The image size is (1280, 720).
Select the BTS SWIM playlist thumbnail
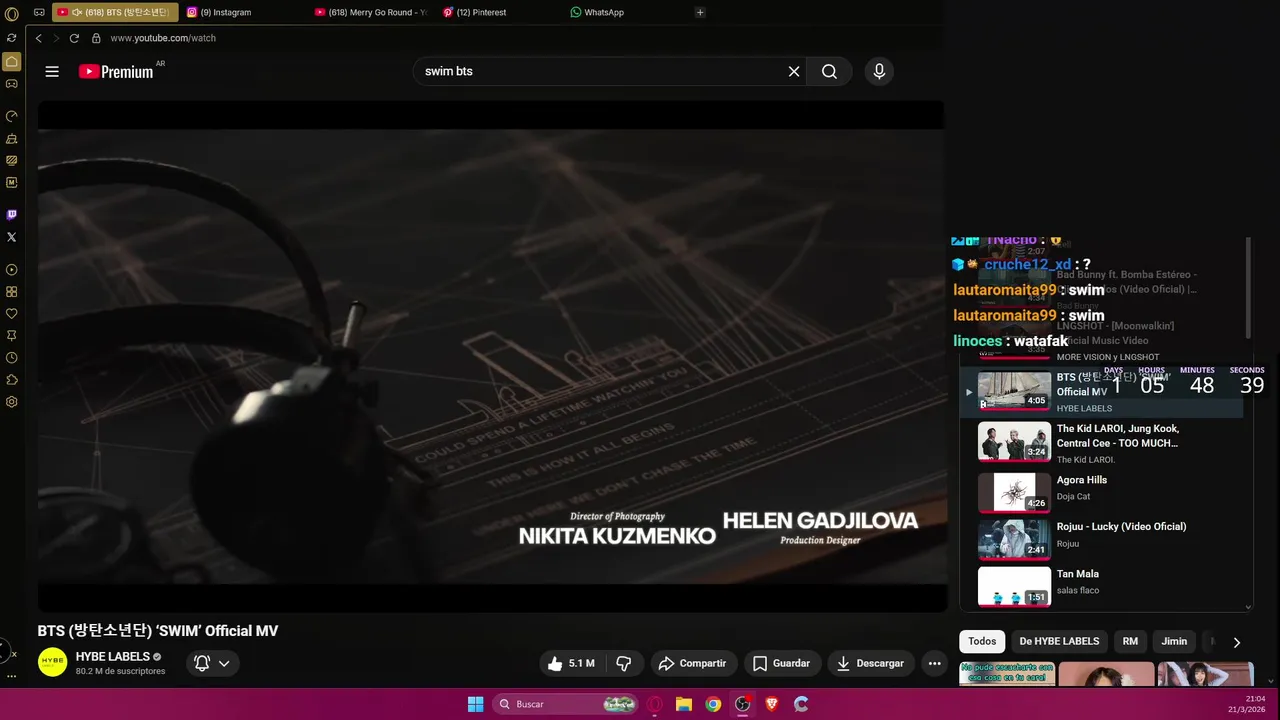tap(1014, 390)
